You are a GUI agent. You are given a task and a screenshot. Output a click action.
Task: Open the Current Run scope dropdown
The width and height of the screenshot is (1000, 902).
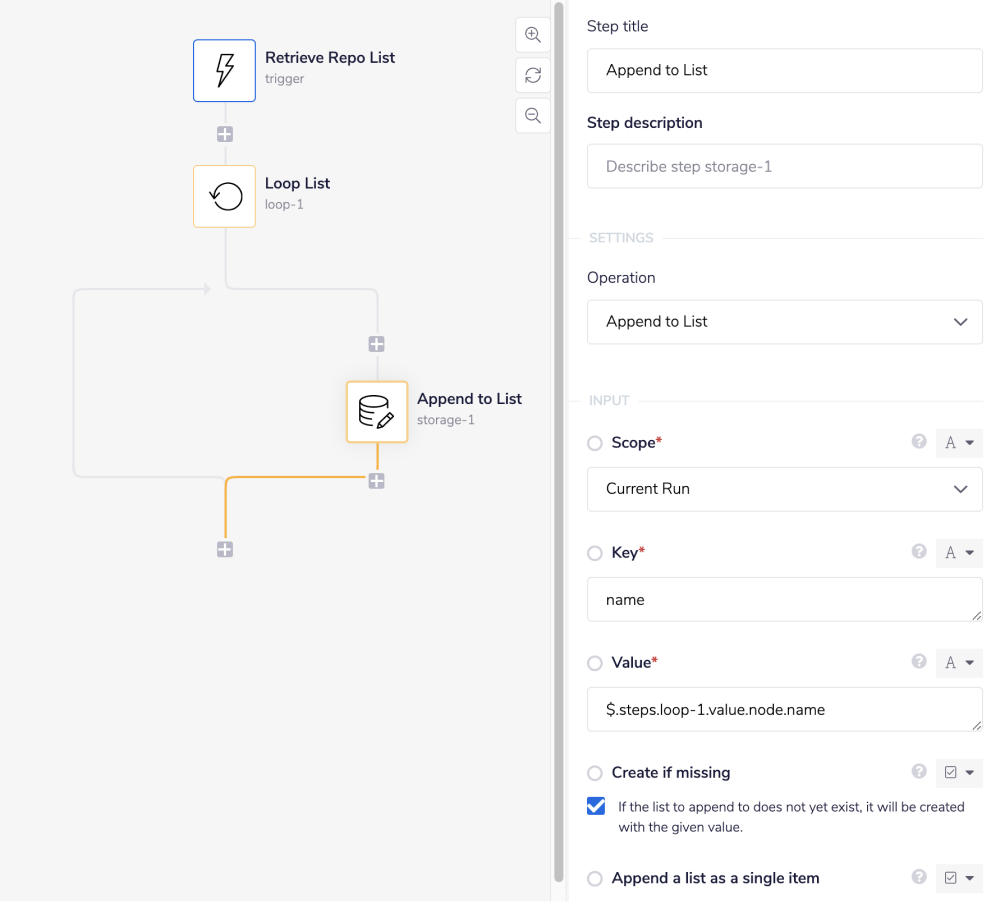(784, 489)
